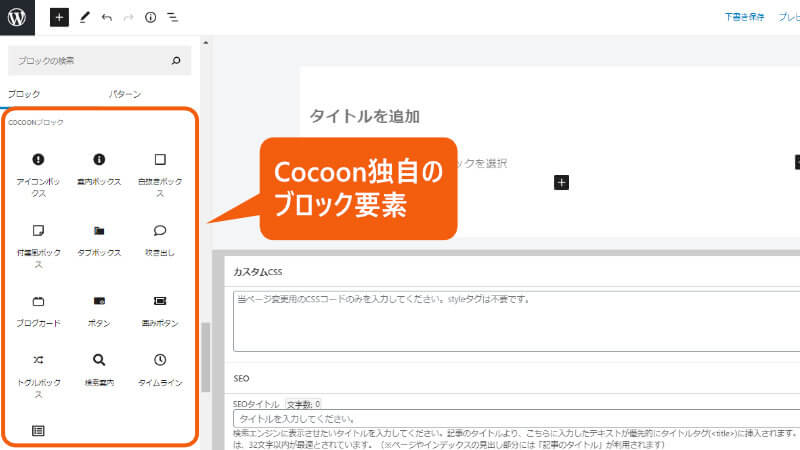800x450 pixels.
Task: Insert the 囲みボタン block
Action: point(160,311)
